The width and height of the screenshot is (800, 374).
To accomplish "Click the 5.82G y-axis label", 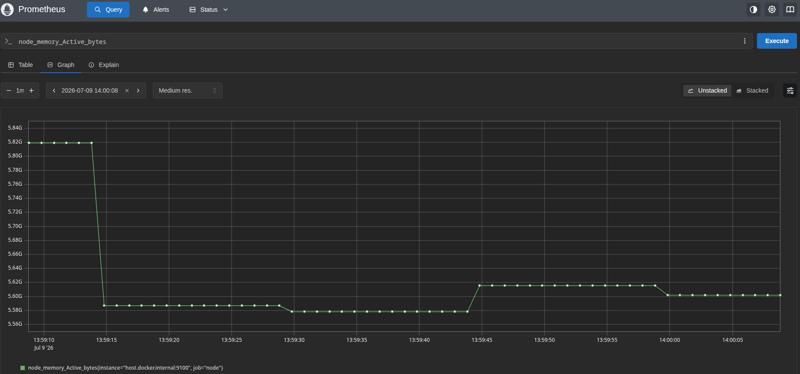I will [x=15, y=142].
